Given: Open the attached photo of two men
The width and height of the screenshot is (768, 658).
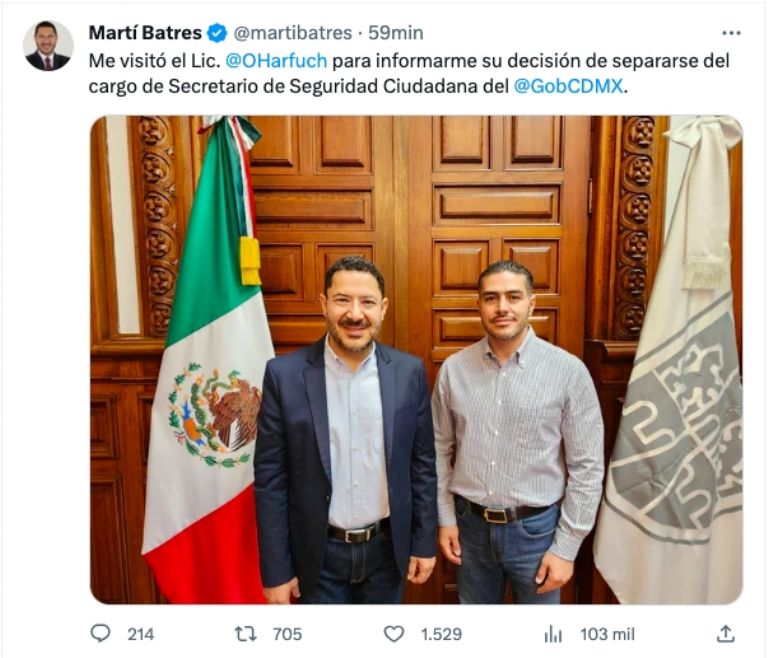Looking at the screenshot, I should (x=416, y=360).
